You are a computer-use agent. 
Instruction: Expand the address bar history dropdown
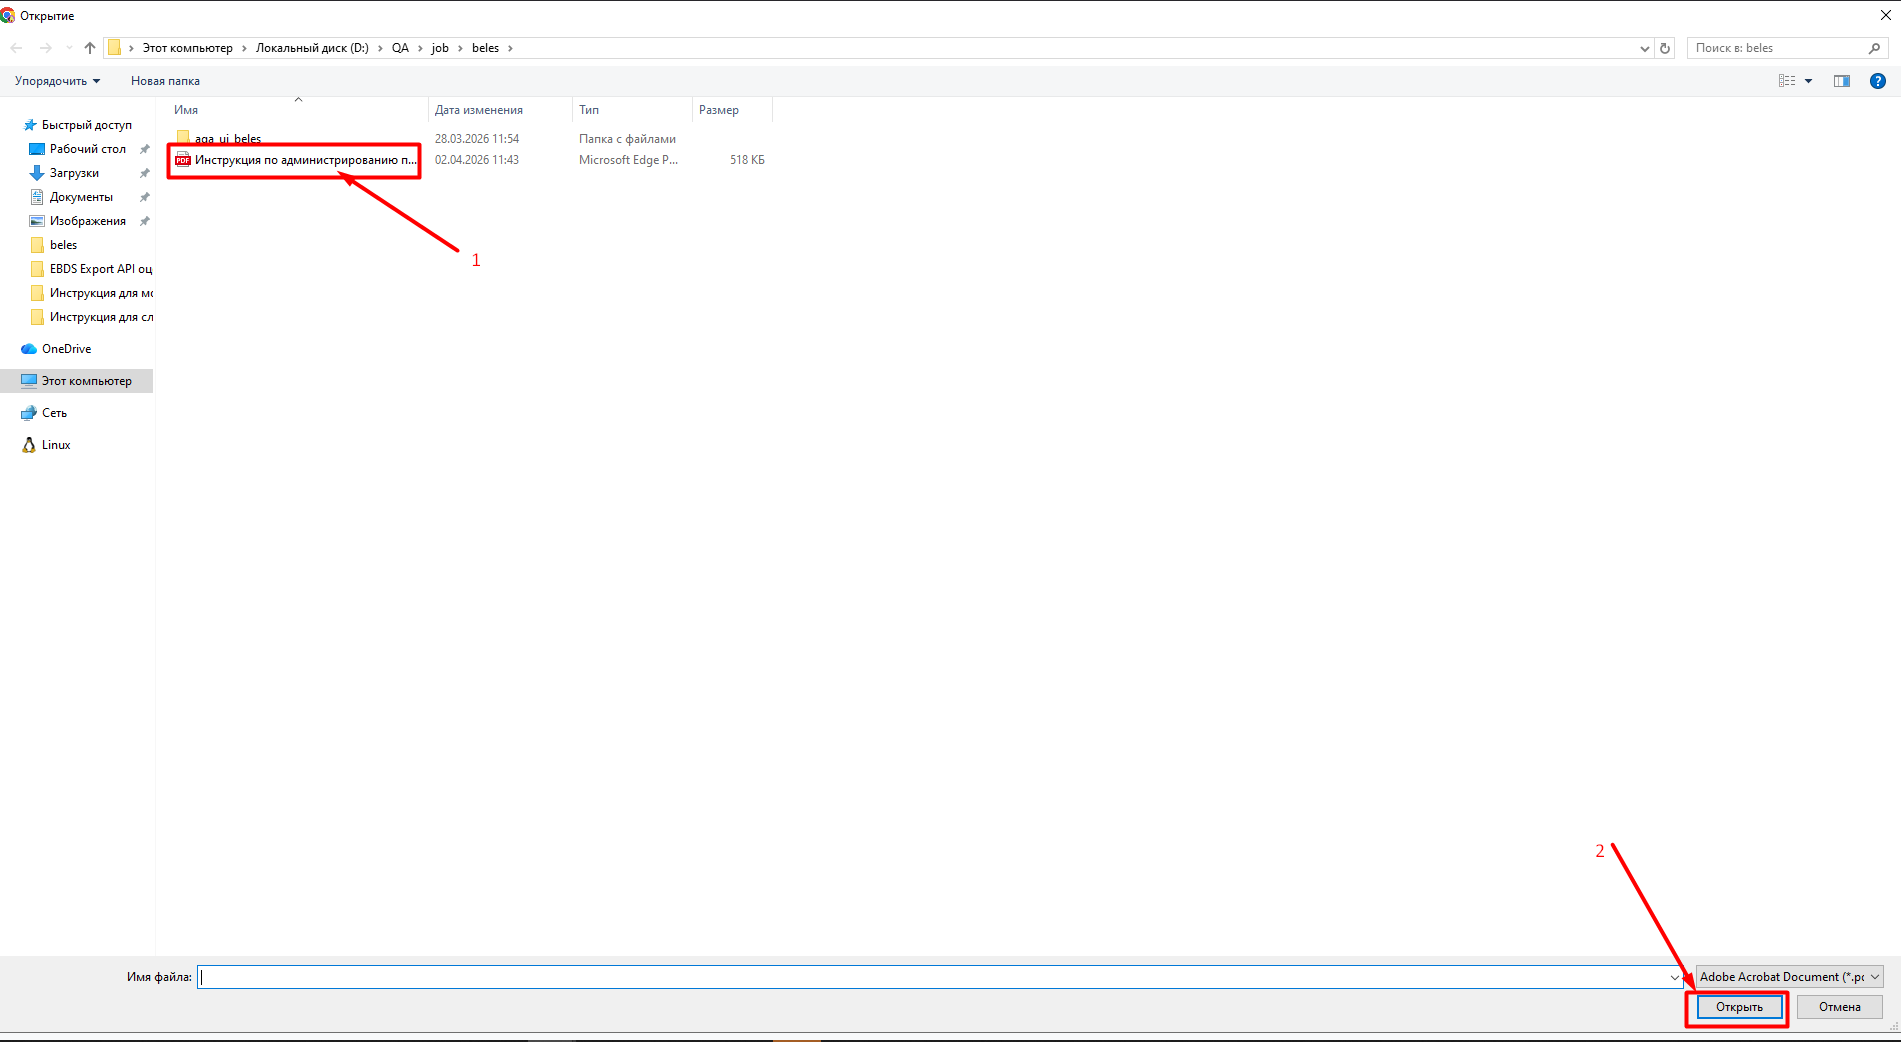[1645, 48]
